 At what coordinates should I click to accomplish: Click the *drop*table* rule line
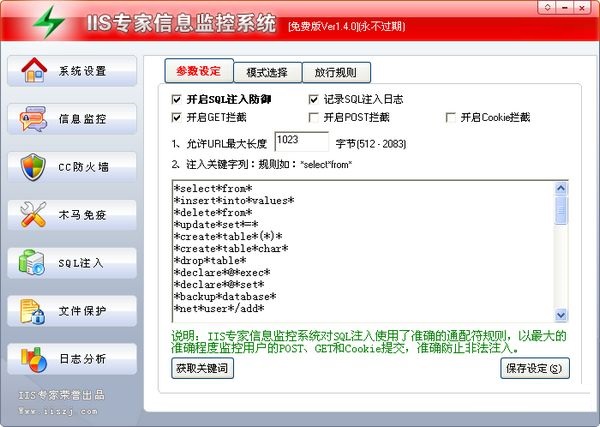(x=210, y=261)
